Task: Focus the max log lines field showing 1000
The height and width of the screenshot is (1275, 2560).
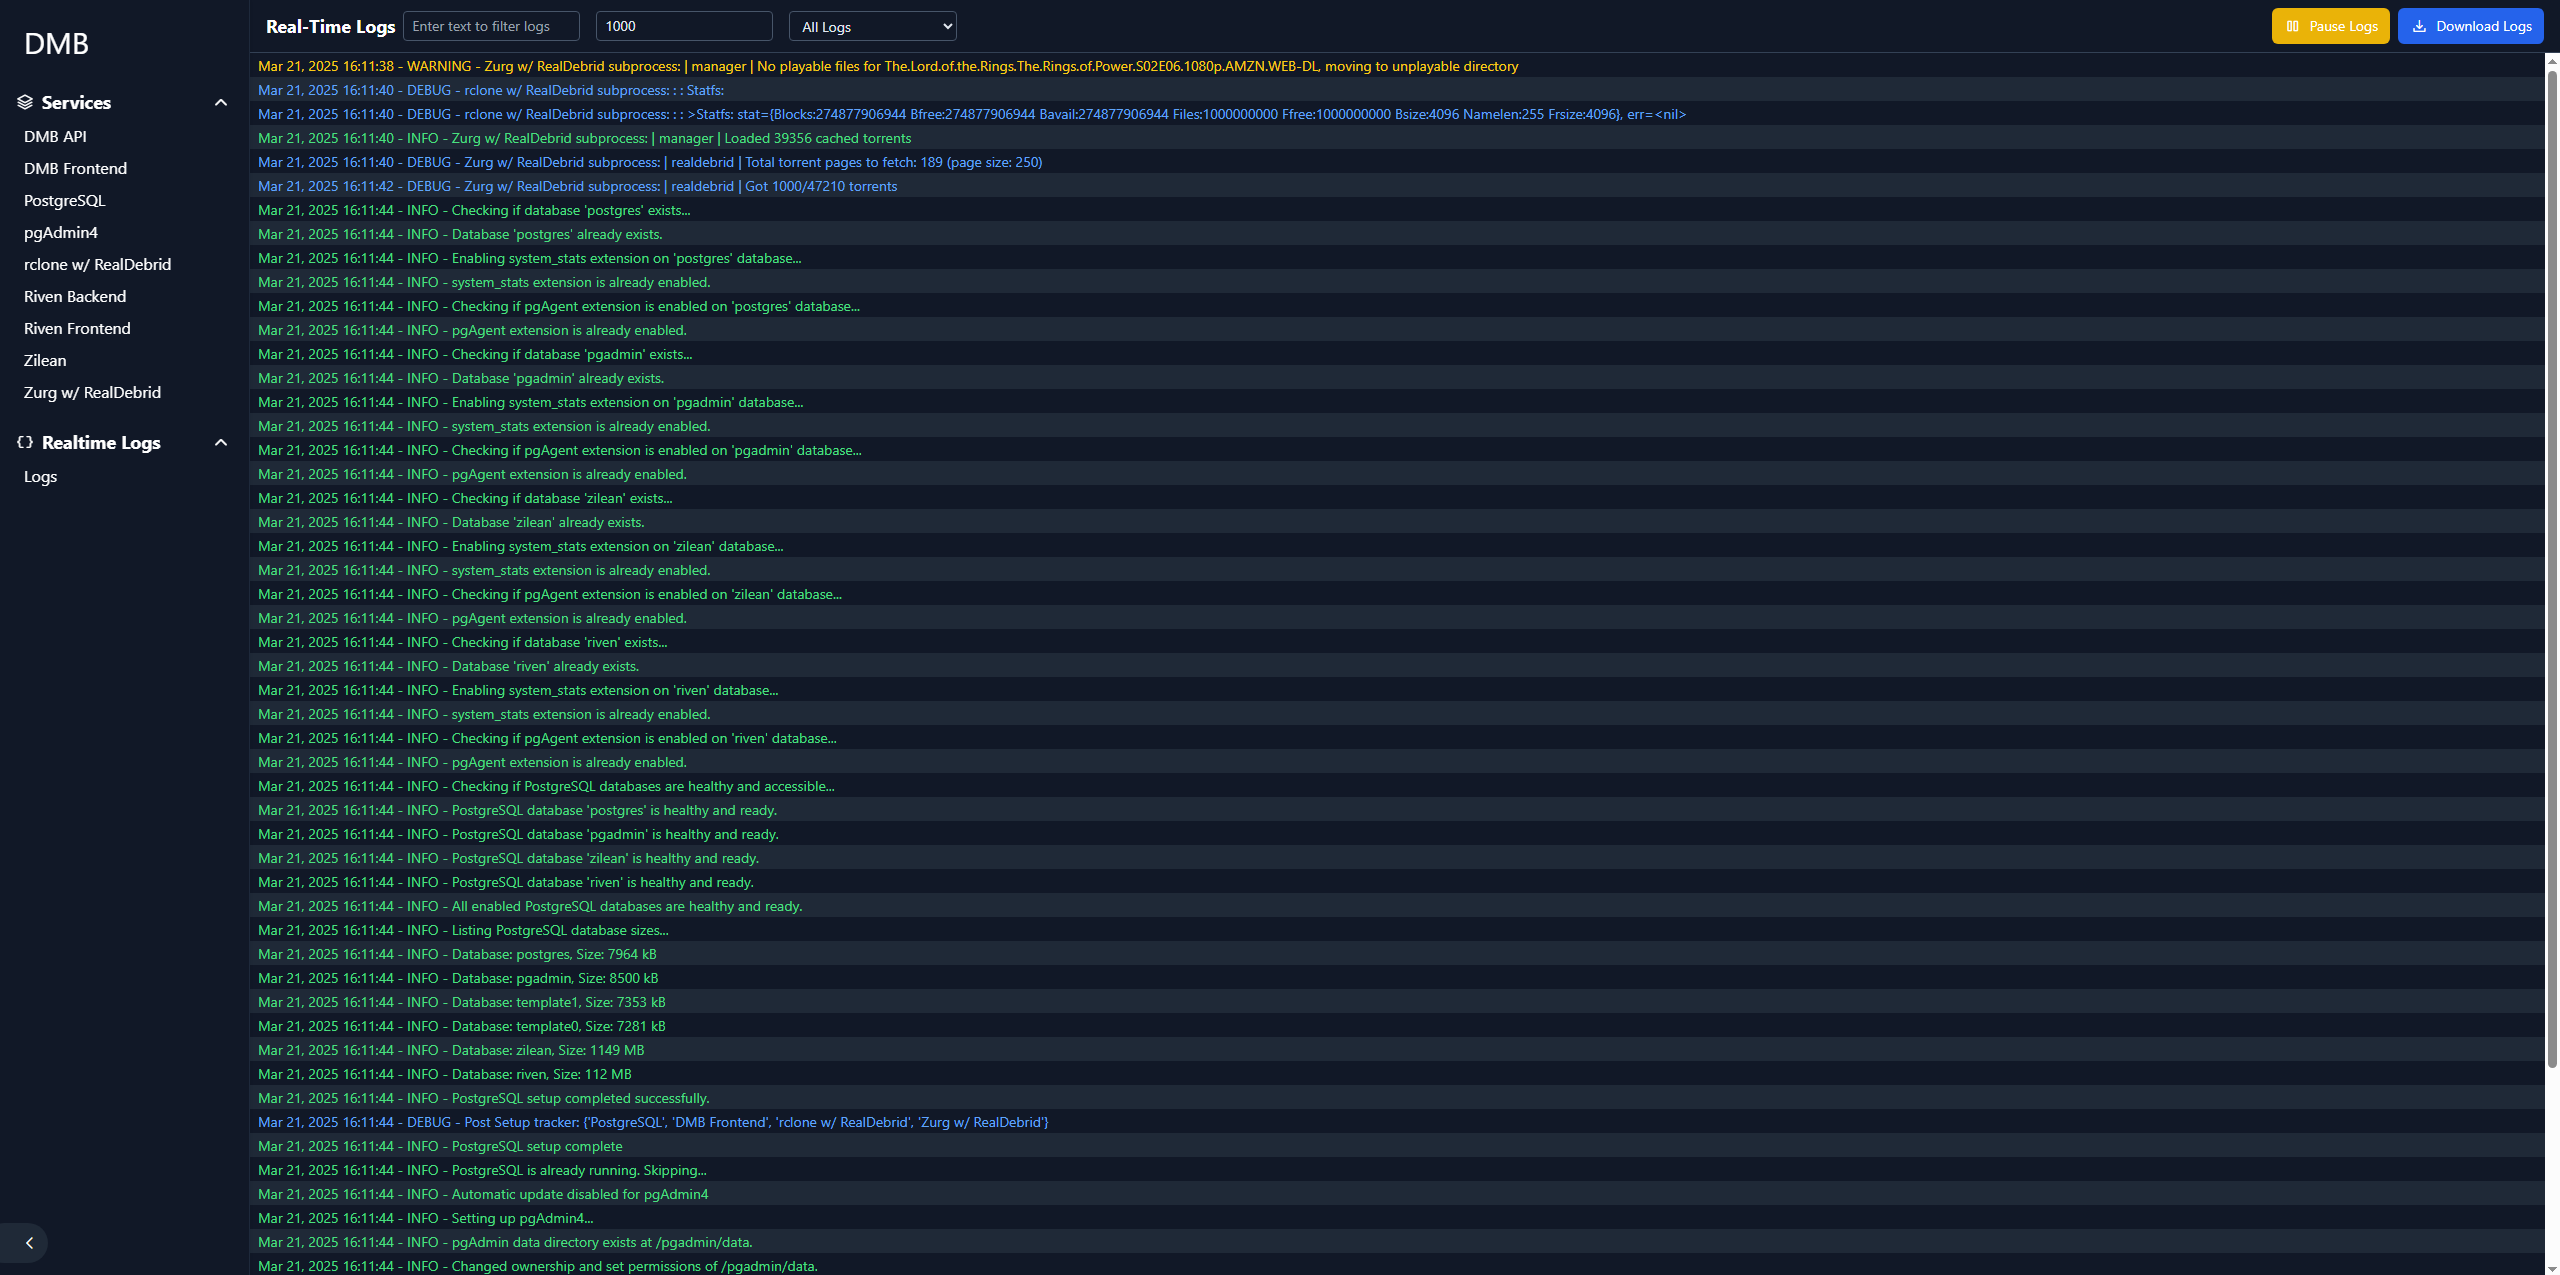Action: click(684, 26)
